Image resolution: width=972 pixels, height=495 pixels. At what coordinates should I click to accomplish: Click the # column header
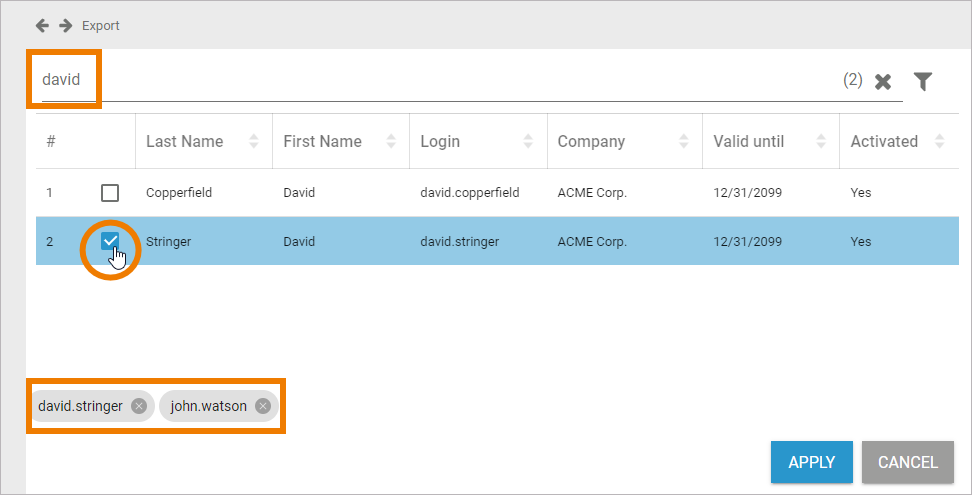(51, 141)
